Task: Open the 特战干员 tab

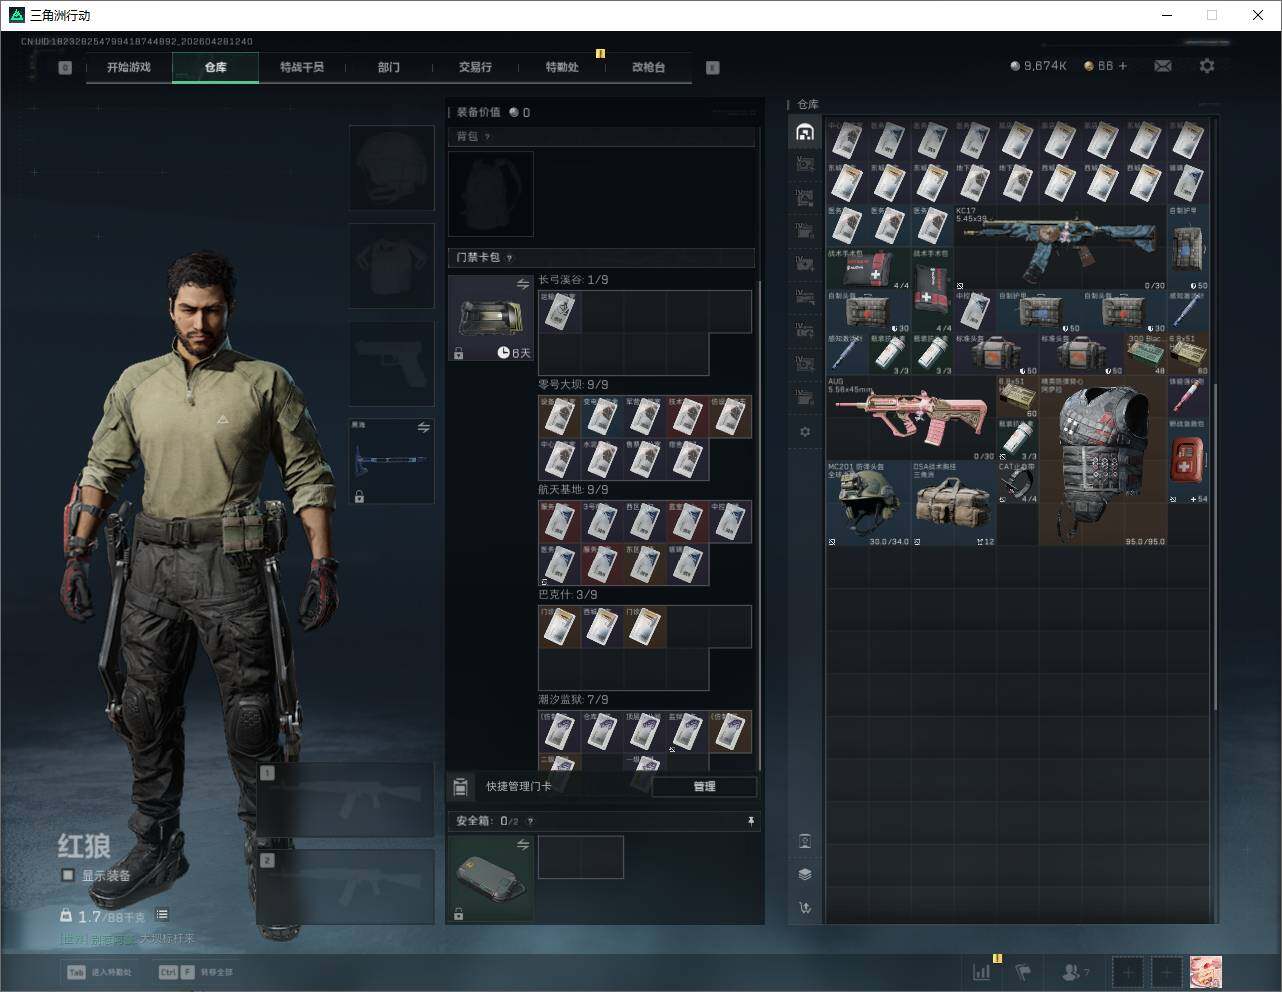Action: (302, 67)
